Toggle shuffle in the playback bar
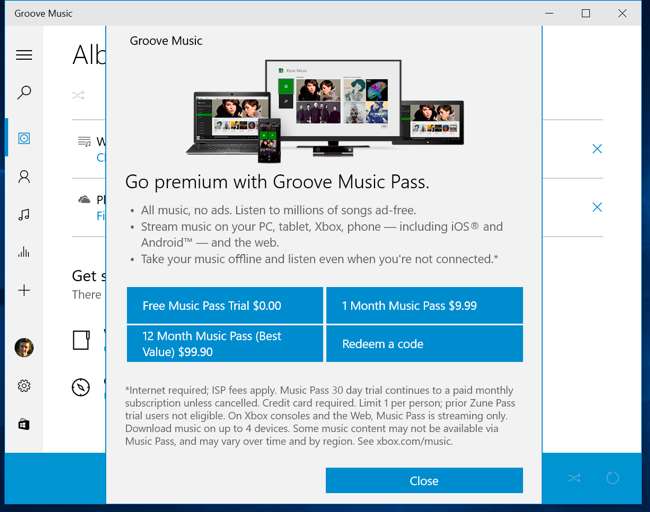The image size is (650, 512). (574, 478)
